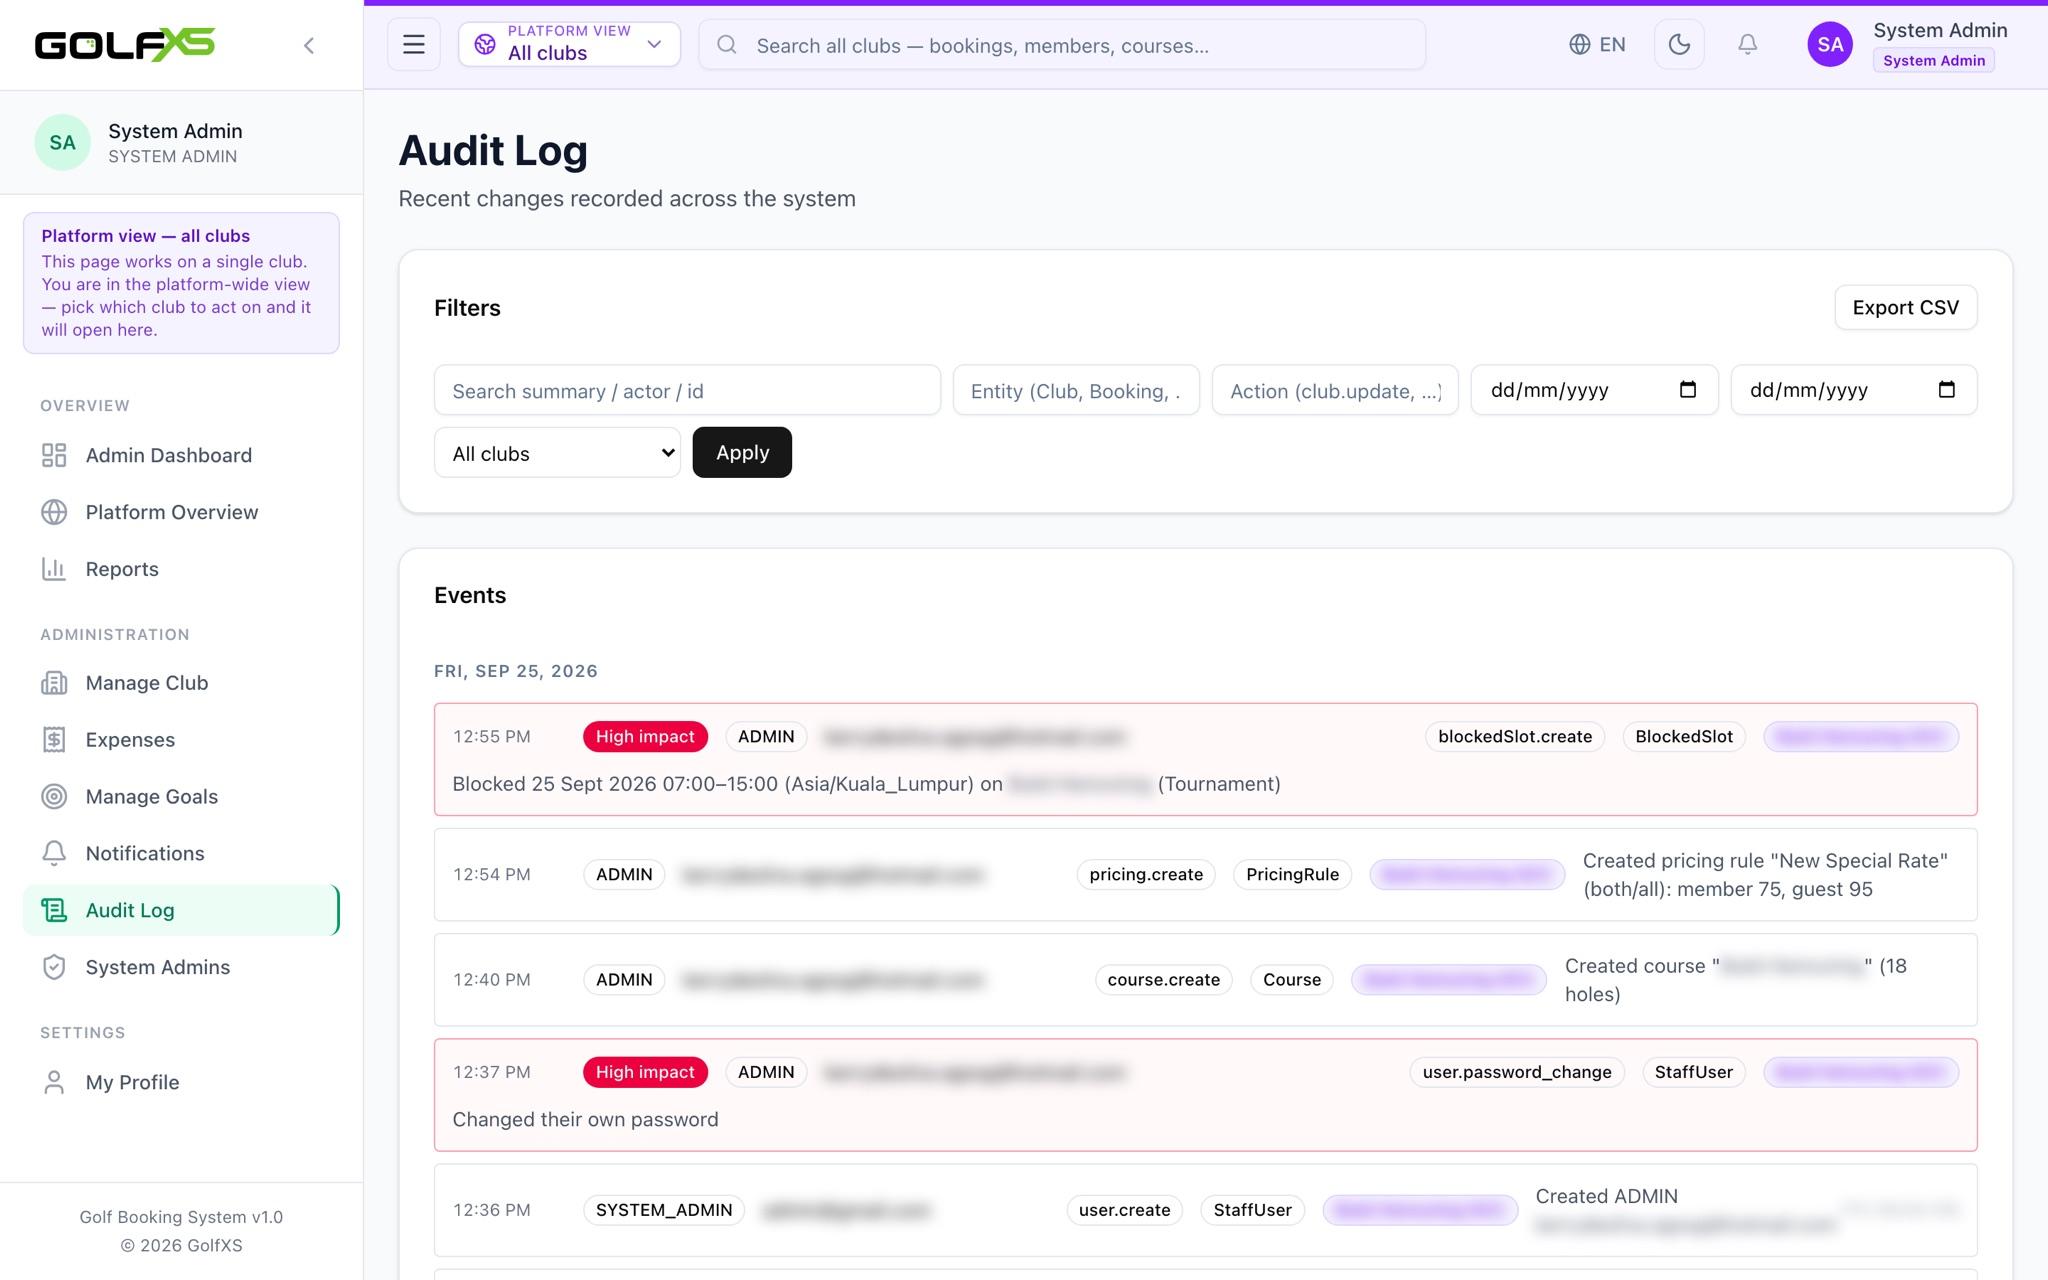Click the Manage Goals target icon
Image resolution: width=2048 pixels, height=1280 pixels.
[x=54, y=797]
